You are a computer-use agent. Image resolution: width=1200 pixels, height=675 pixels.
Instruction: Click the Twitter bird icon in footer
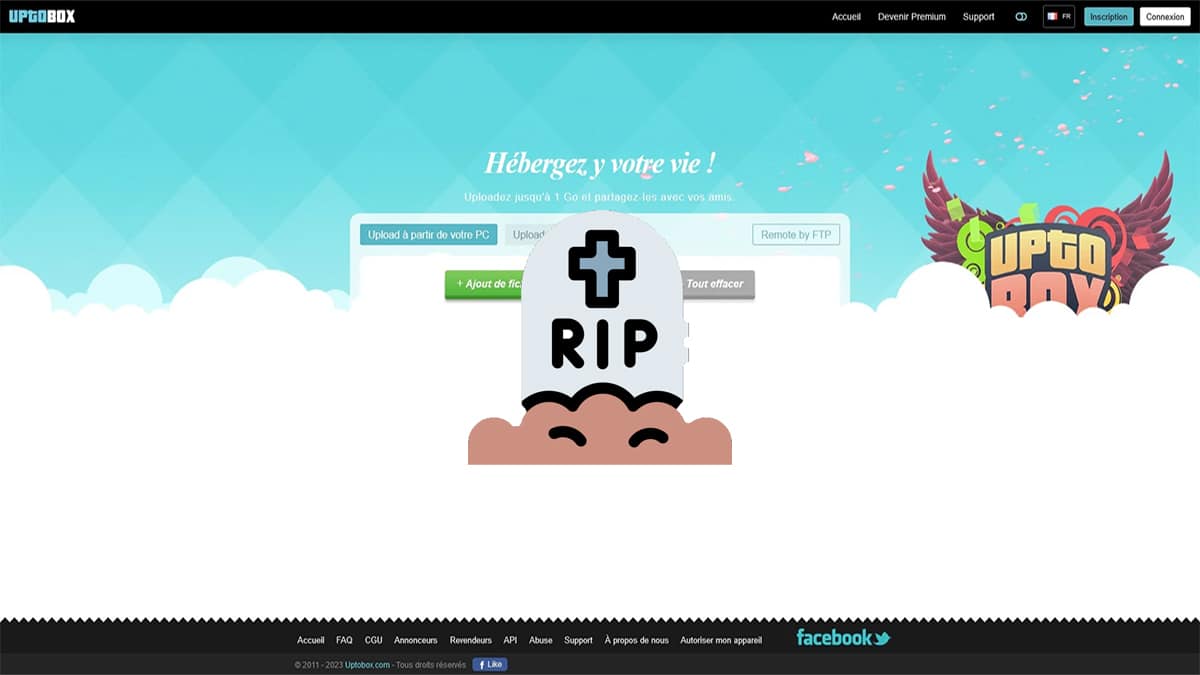[881, 638]
